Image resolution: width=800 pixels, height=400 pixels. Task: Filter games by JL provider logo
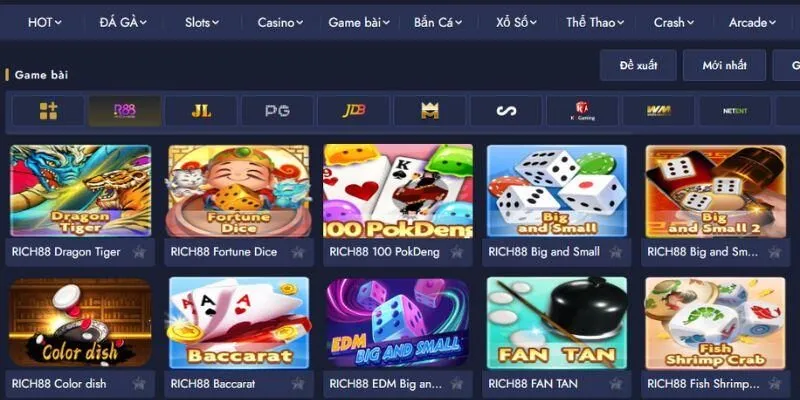[x=201, y=111]
